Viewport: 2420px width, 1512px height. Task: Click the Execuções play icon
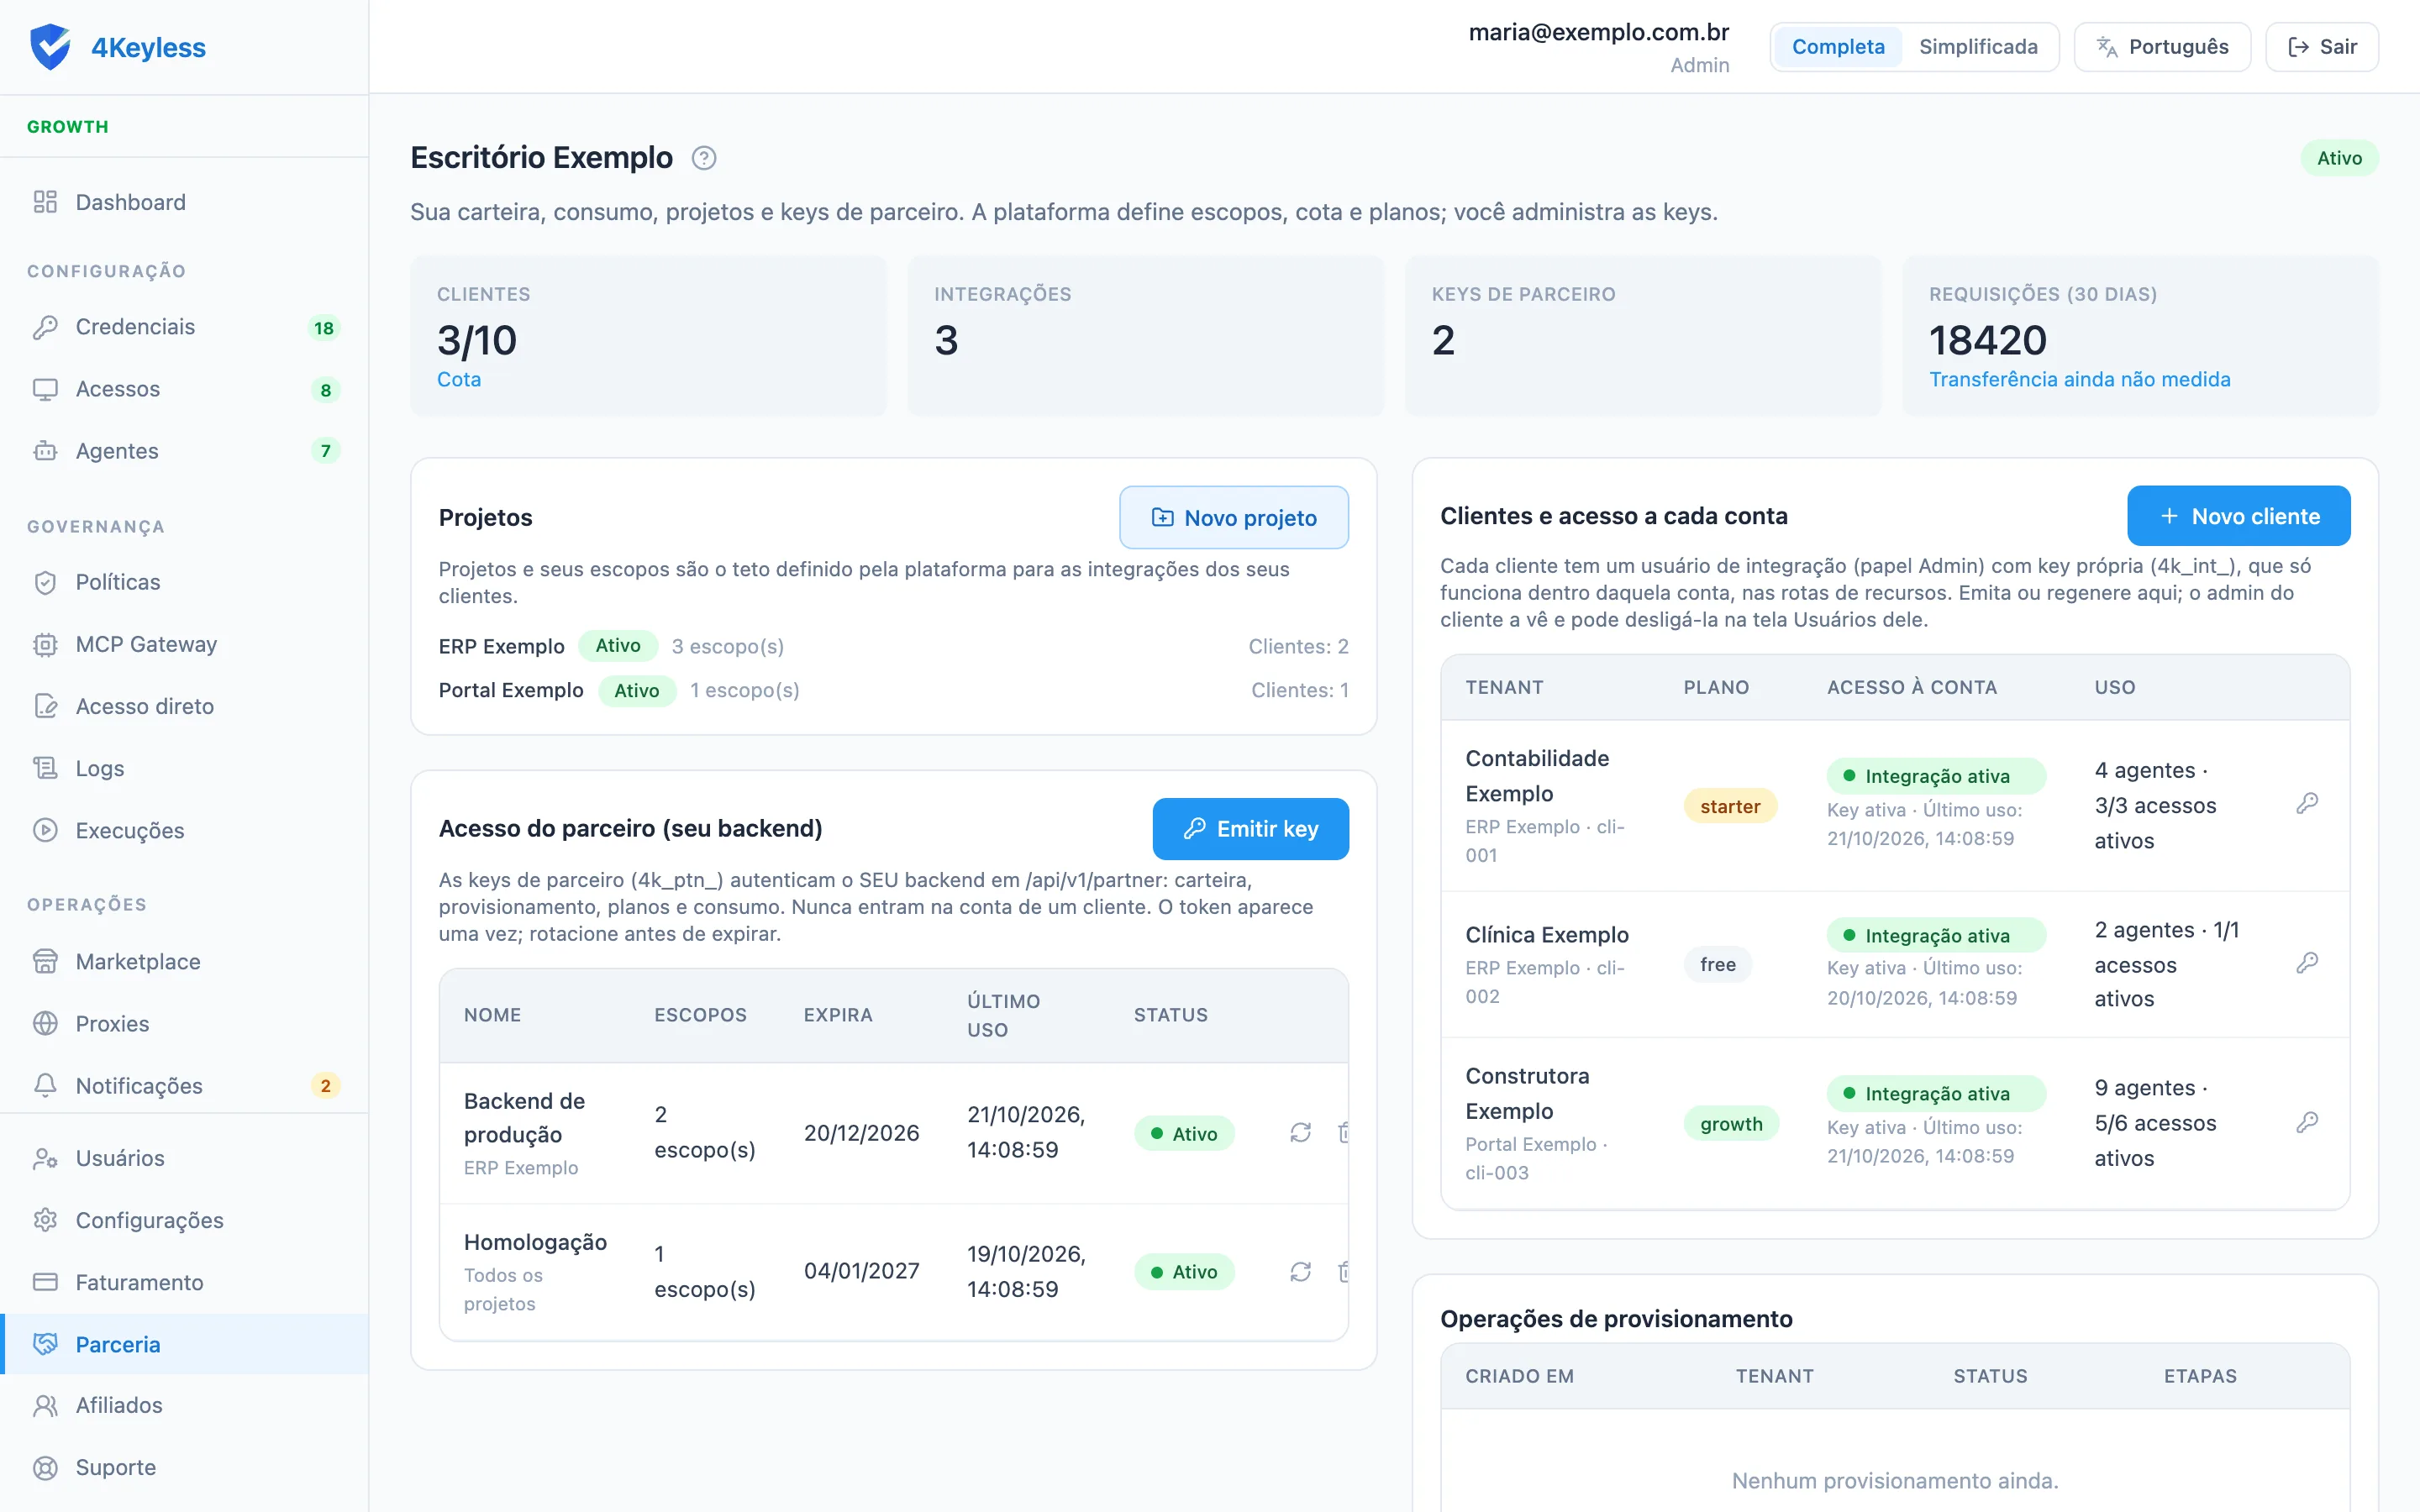pos(45,830)
